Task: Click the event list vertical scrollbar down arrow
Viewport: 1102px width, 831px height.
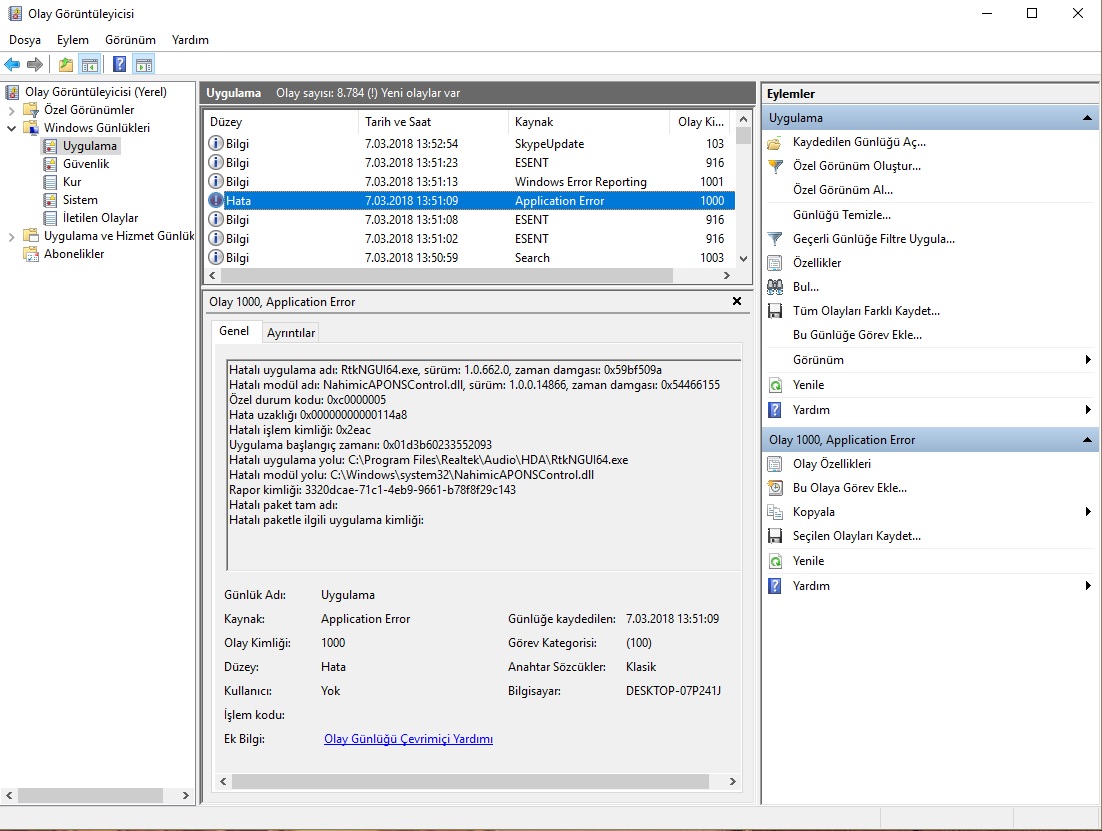Action: [x=742, y=258]
